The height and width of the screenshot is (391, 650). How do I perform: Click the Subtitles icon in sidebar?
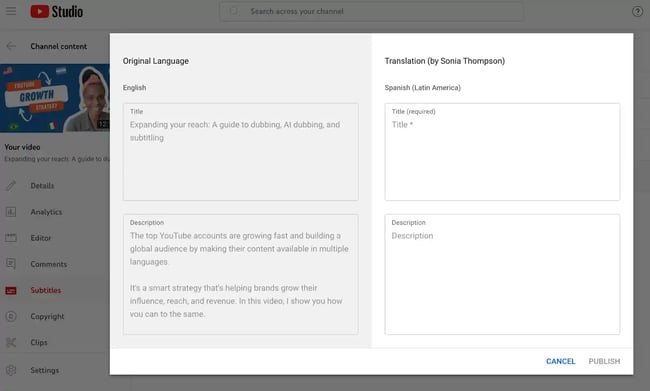11,290
